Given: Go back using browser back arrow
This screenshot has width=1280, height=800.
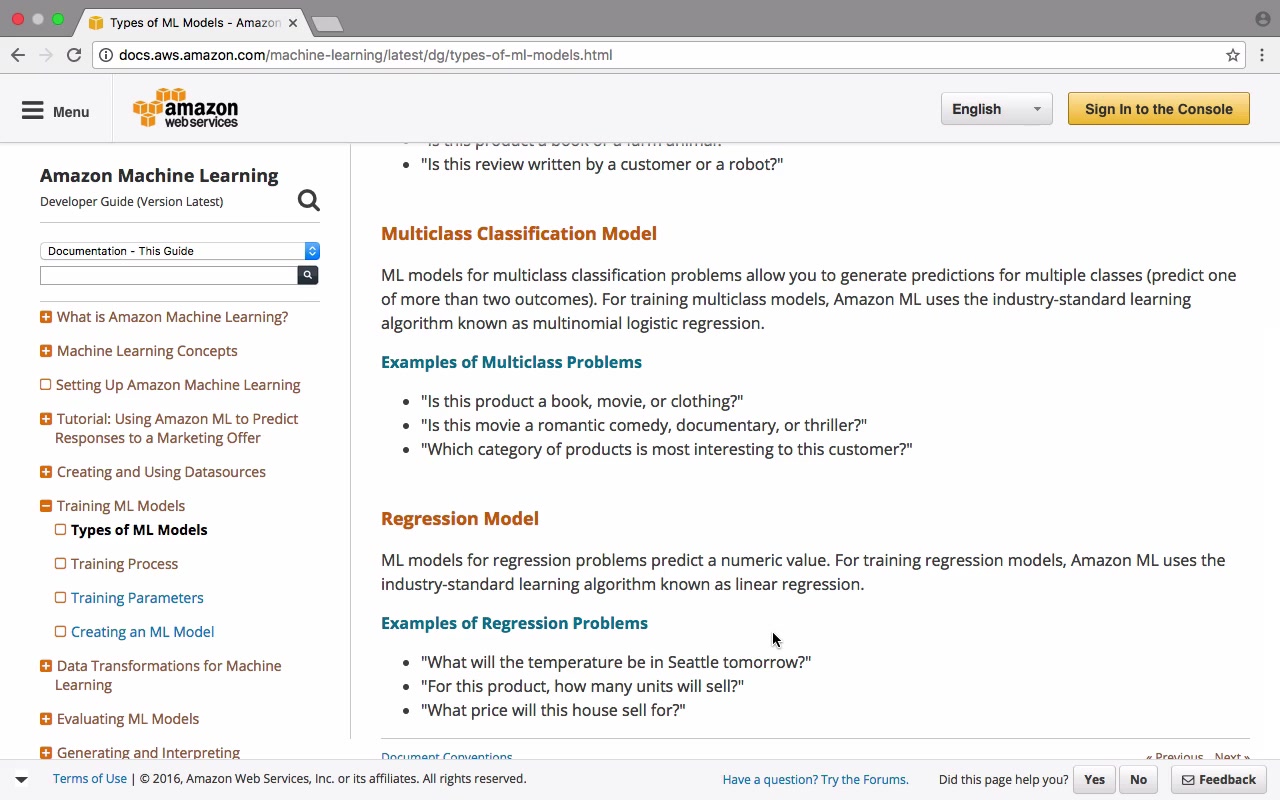Looking at the screenshot, I should click(x=18, y=55).
